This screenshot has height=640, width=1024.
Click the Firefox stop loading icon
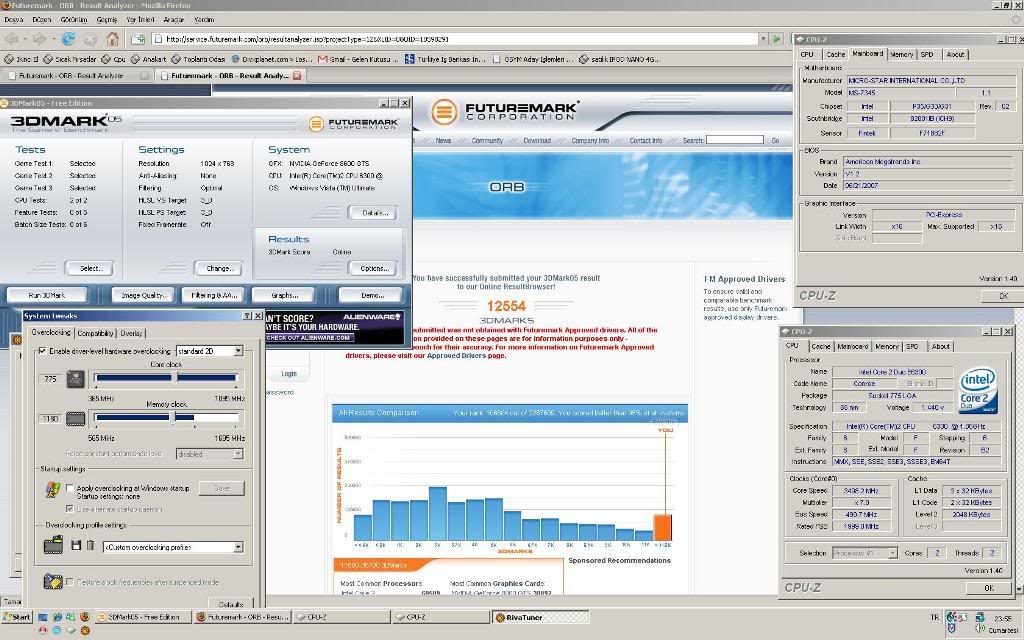tap(90, 39)
